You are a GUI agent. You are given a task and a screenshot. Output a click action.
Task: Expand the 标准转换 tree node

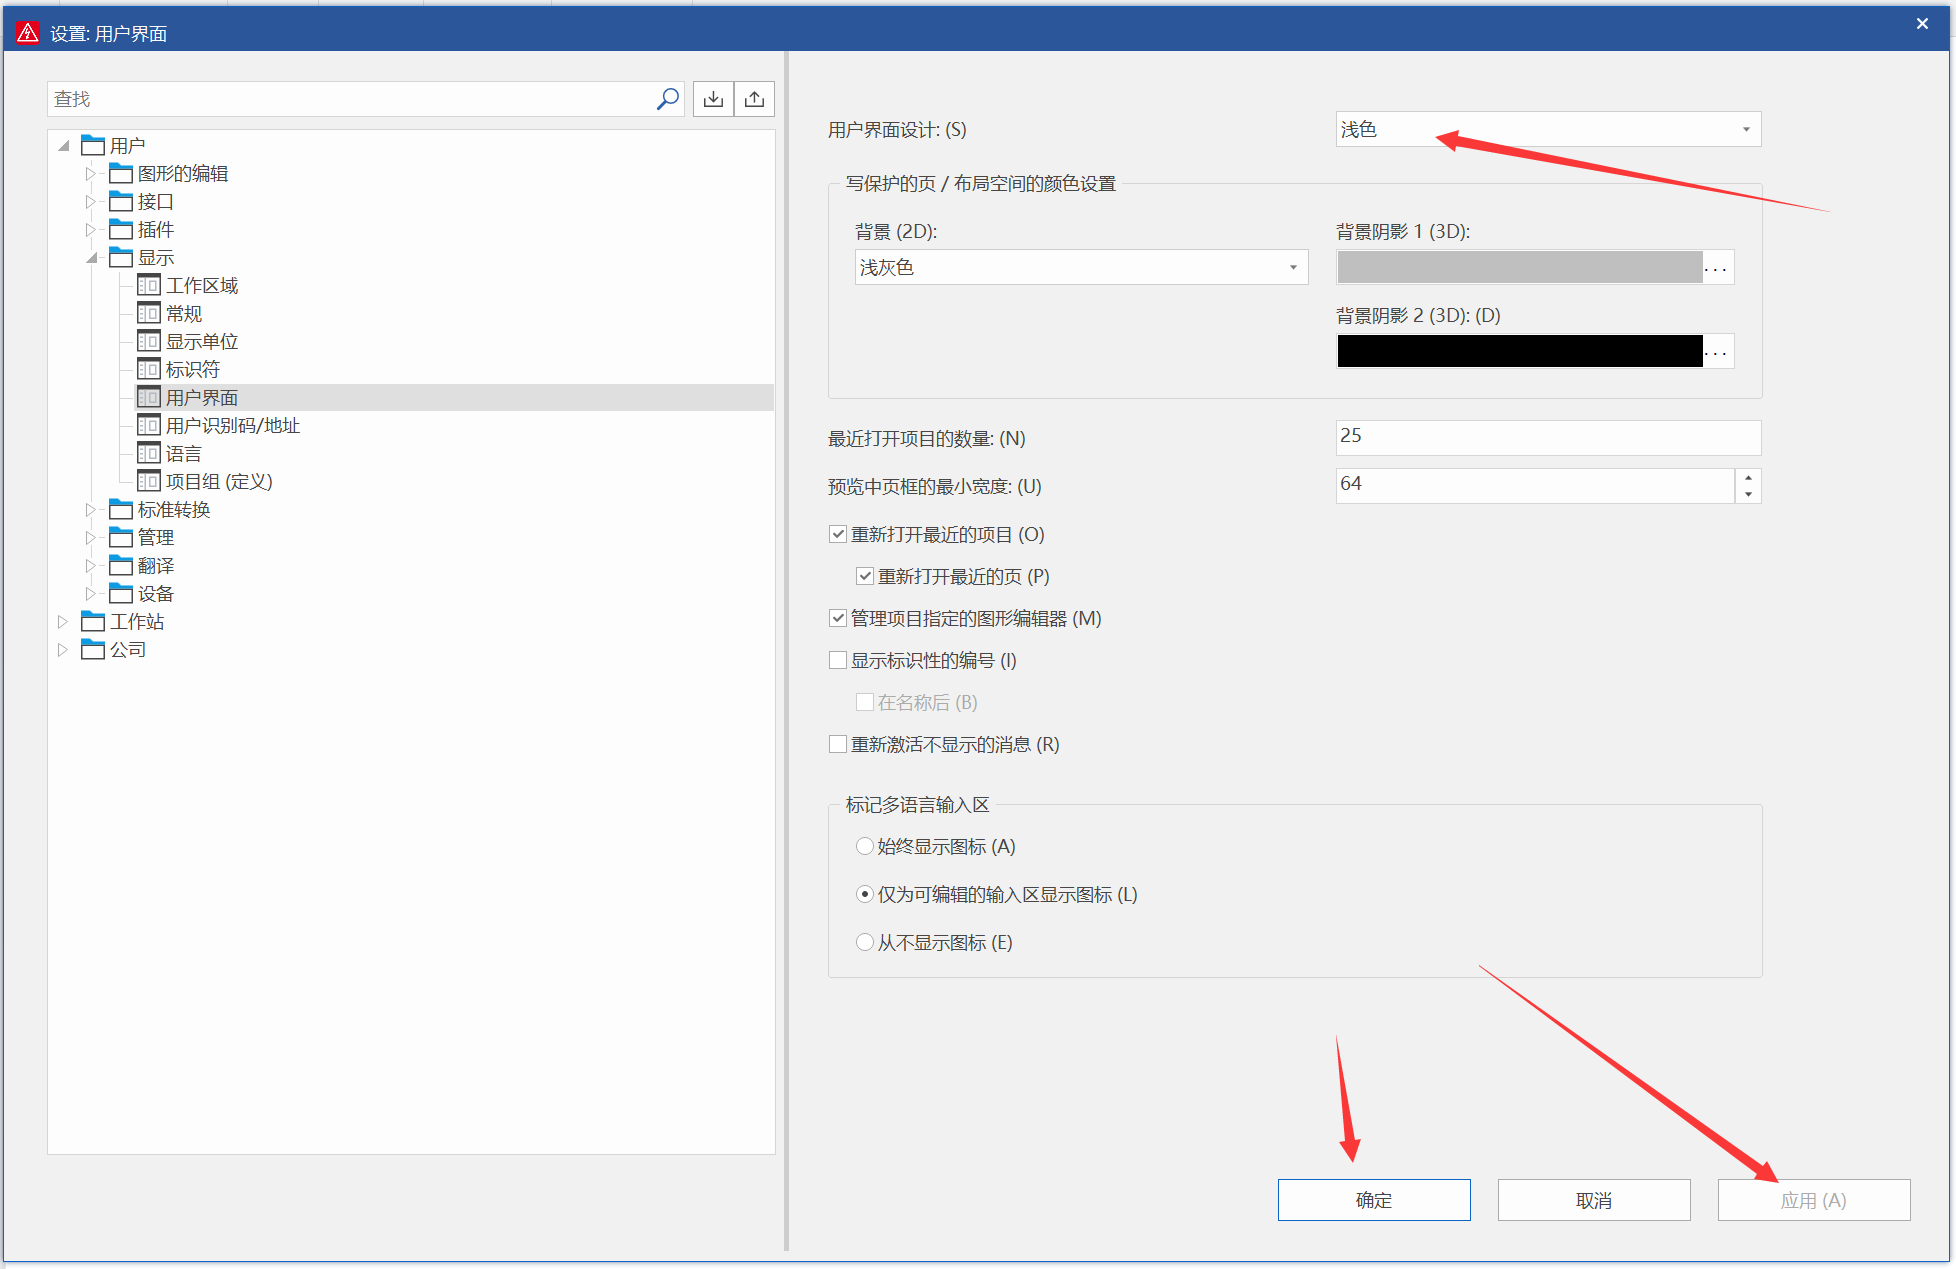click(x=90, y=510)
